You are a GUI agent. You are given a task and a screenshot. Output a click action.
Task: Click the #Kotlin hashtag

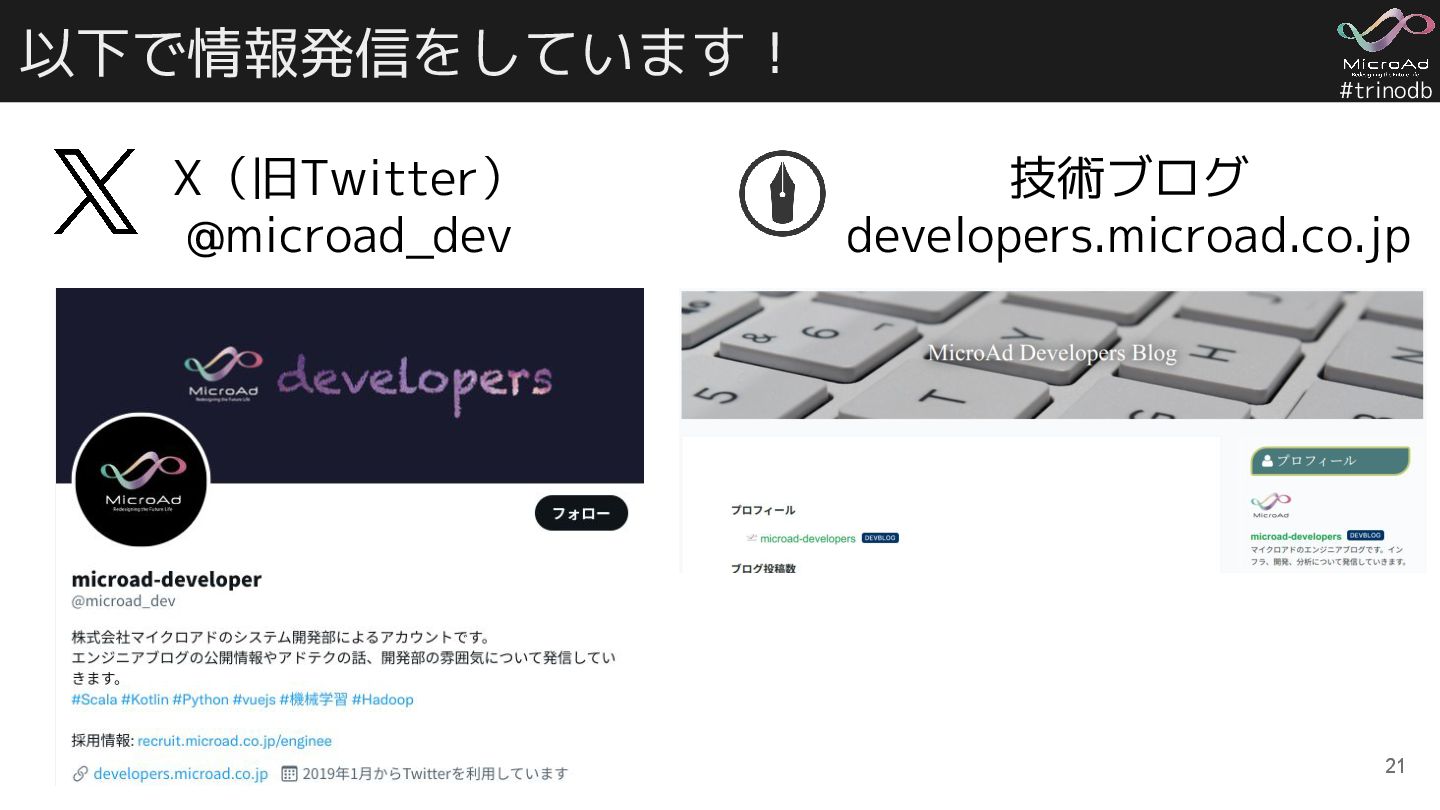[144, 699]
